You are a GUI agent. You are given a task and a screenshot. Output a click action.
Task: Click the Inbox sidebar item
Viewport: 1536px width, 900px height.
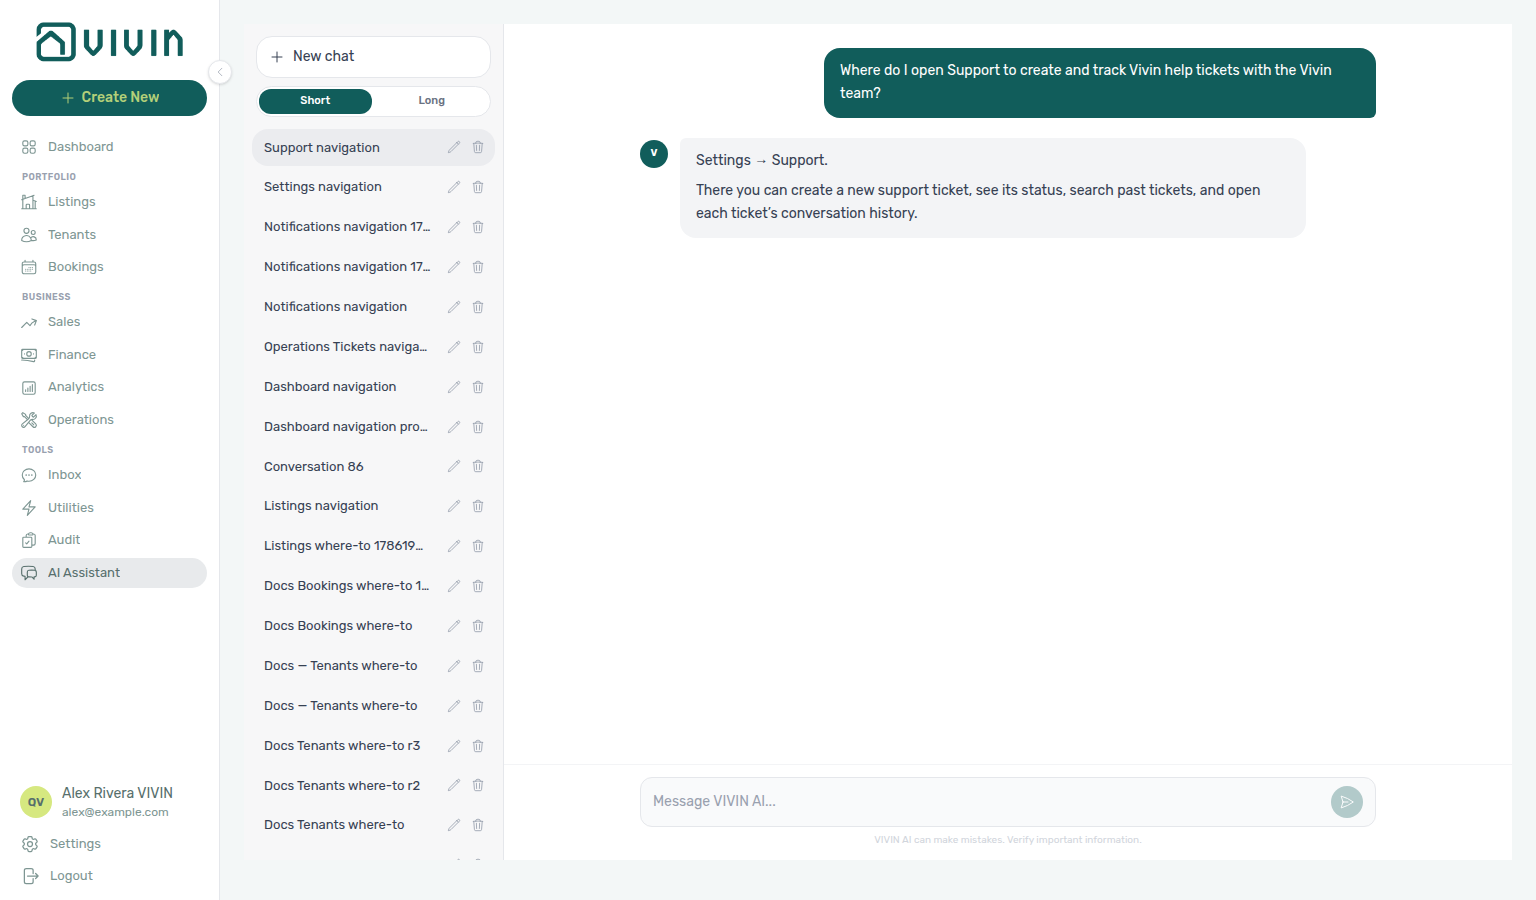coord(109,475)
